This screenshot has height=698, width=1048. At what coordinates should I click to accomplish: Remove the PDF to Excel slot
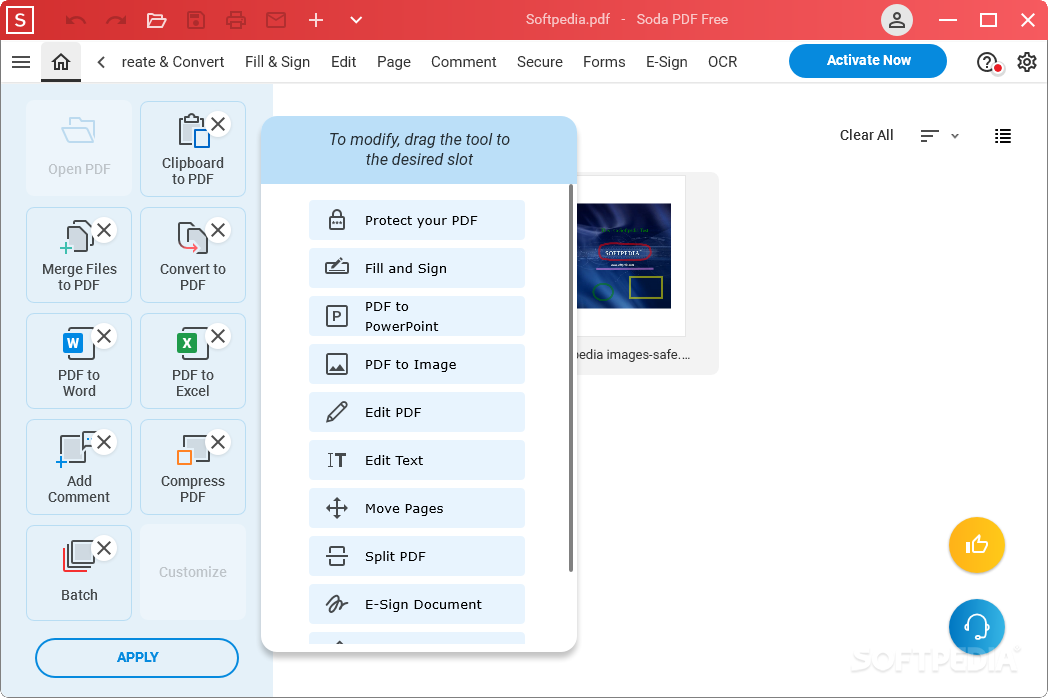[x=218, y=336]
